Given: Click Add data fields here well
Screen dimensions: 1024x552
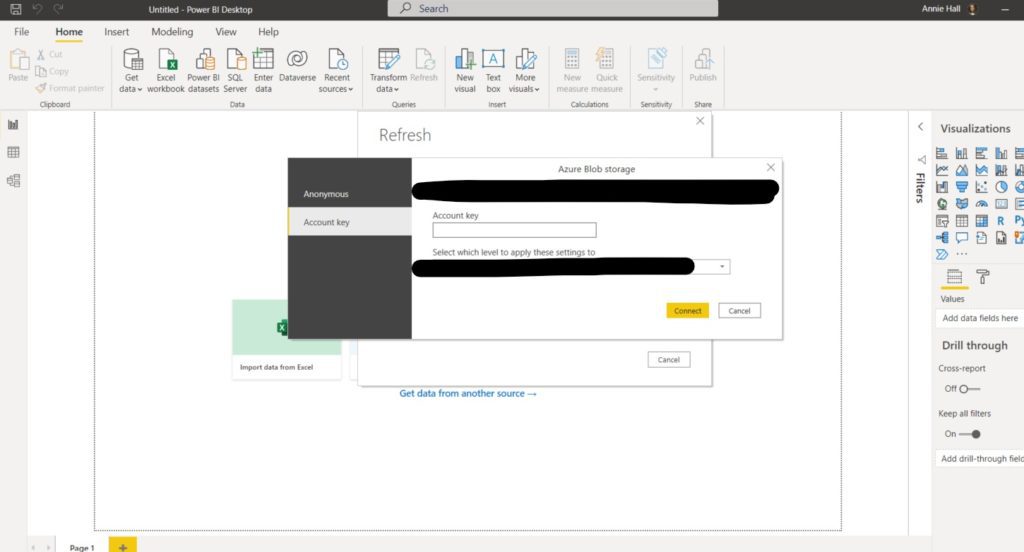Looking at the screenshot, I should point(980,318).
